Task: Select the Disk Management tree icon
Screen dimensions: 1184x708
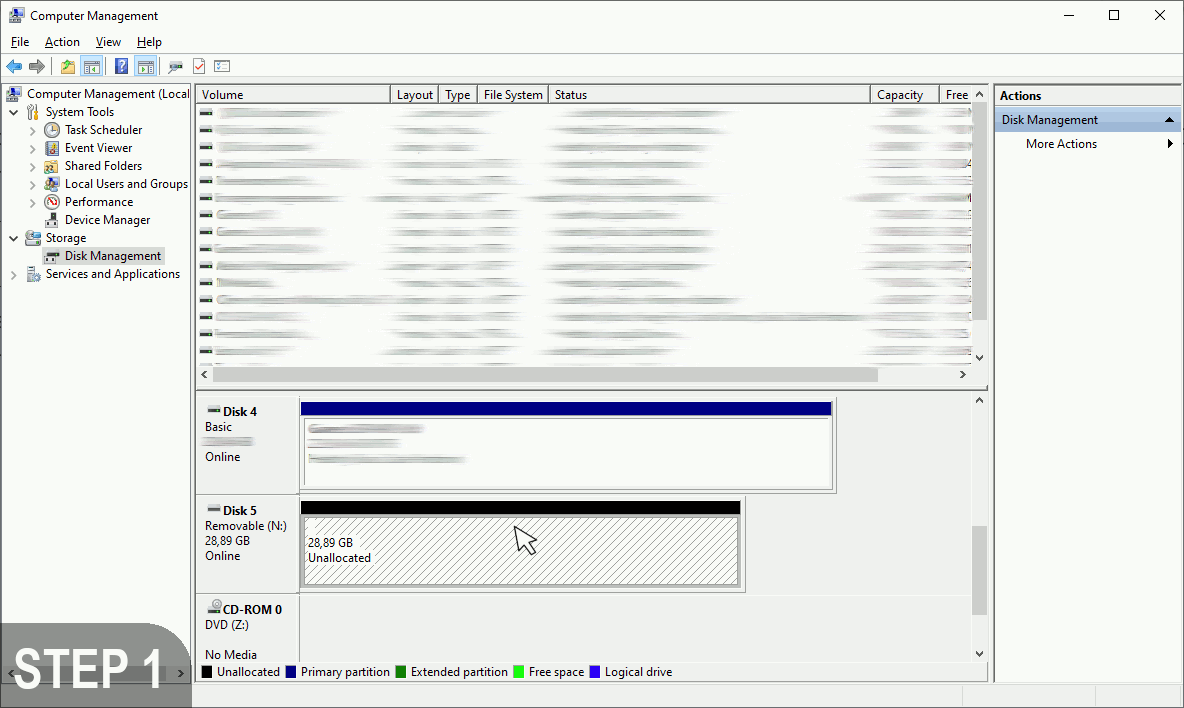Action: pos(51,257)
